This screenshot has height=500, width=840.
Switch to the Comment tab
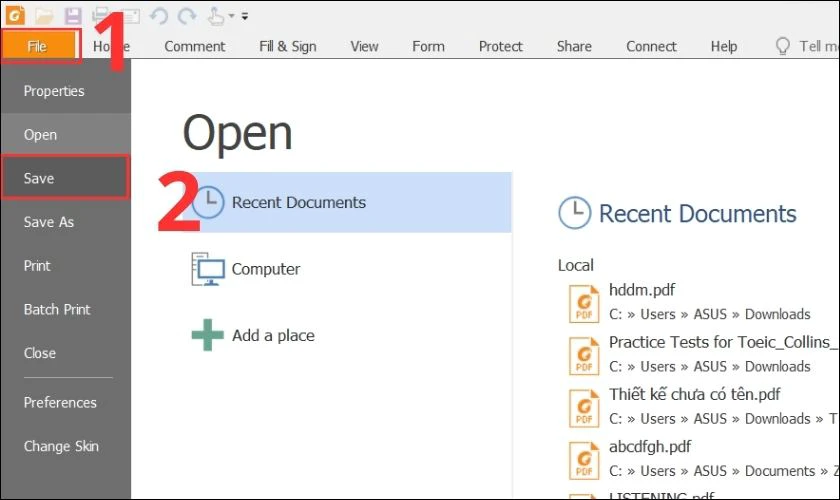(x=194, y=47)
